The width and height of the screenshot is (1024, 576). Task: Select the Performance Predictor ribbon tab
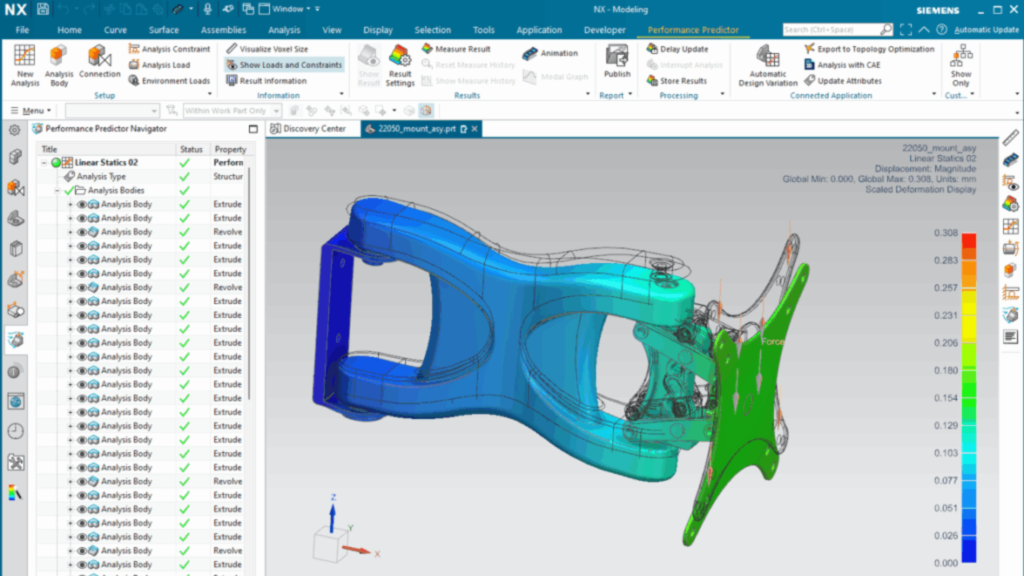(x=693, y=30)
